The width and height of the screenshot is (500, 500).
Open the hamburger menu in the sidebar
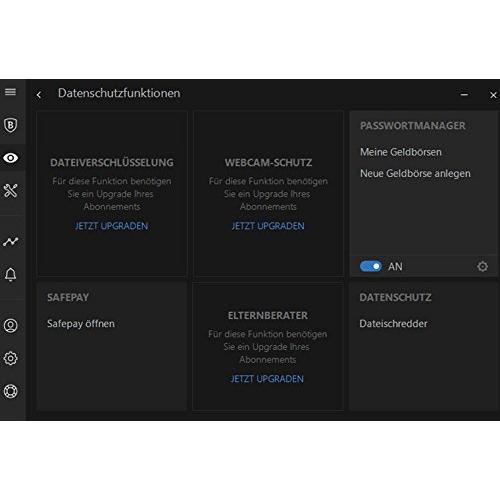pyautogui.click(x=10, y=92)
